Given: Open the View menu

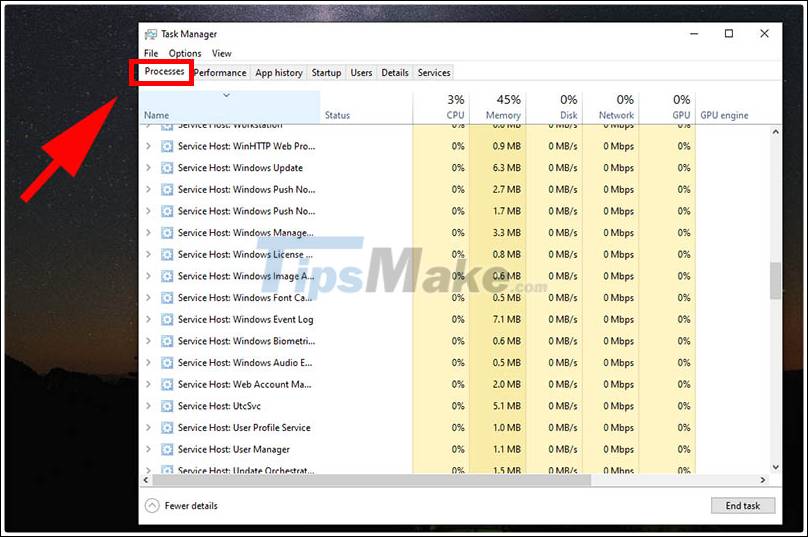Looking at the screenshot, I should point(222,54).
